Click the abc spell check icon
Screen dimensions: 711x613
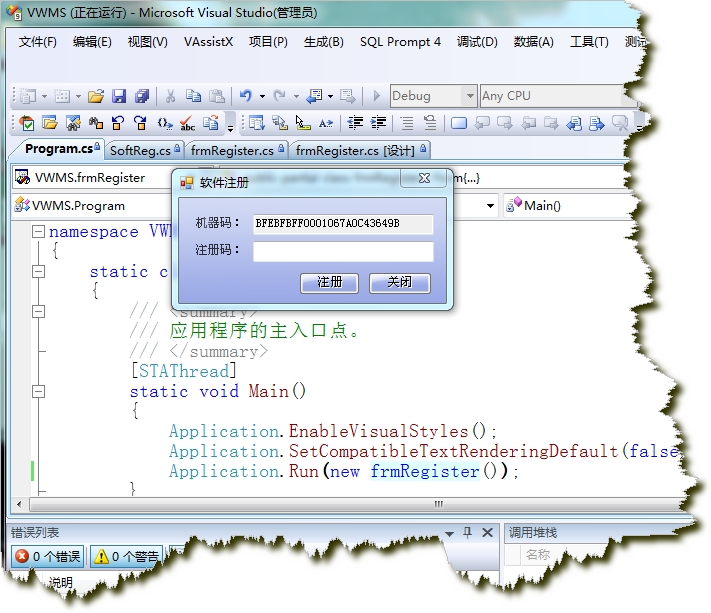(187, 123)
